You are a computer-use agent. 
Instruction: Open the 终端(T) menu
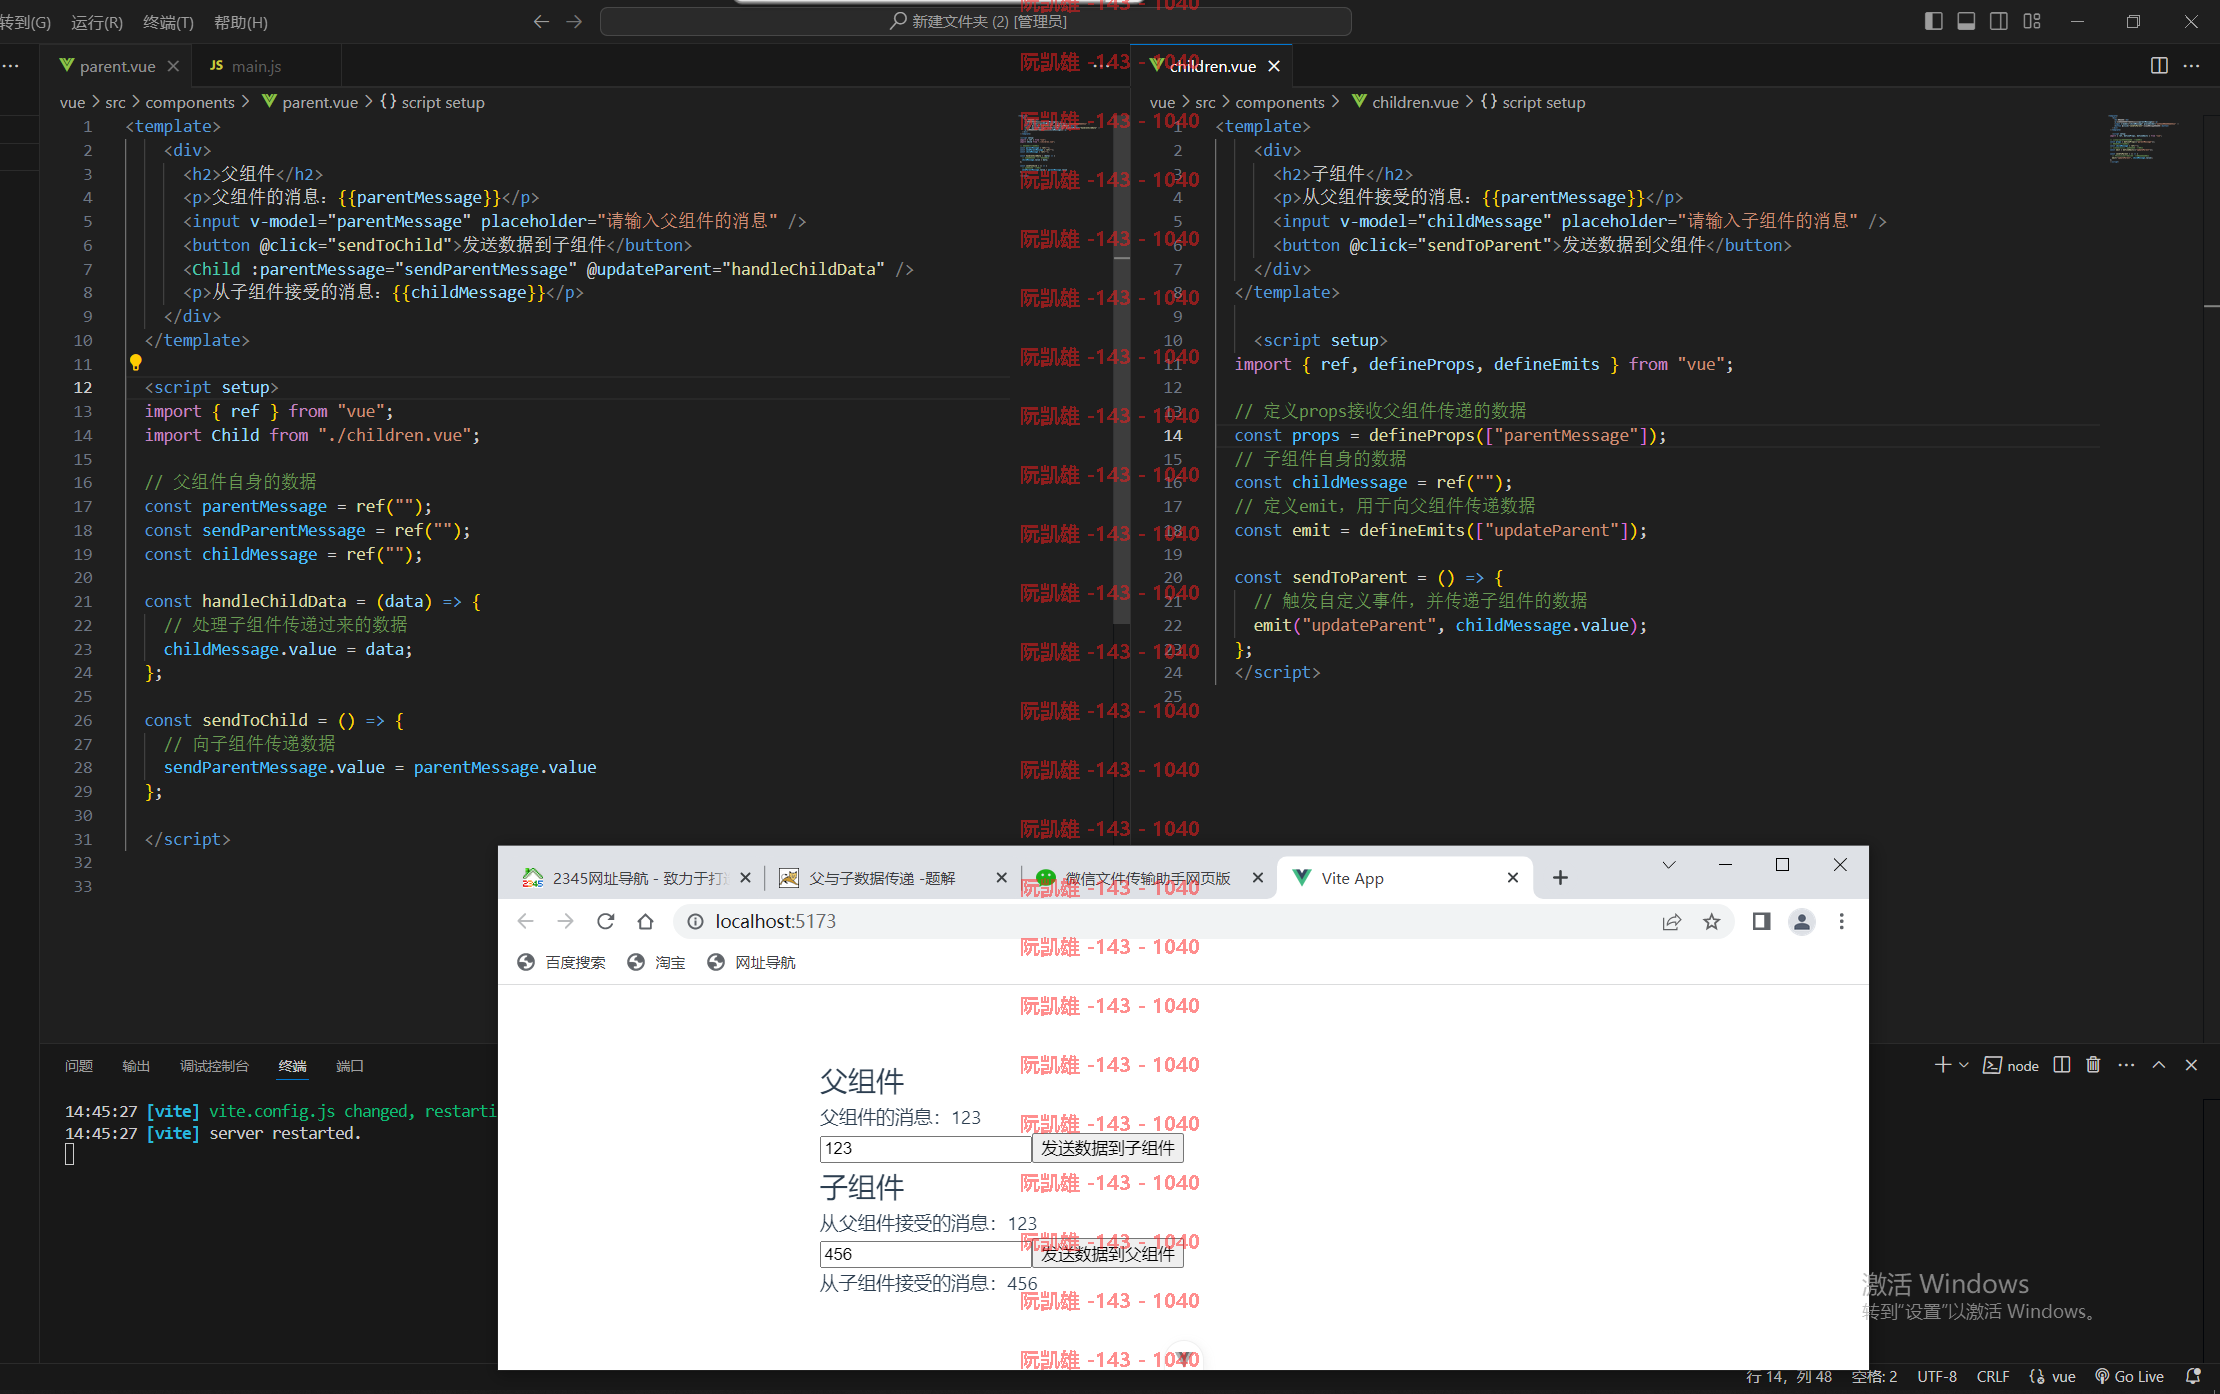click(168, 22)
